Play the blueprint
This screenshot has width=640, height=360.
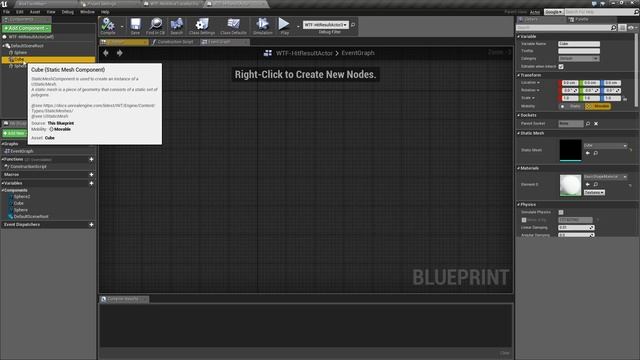pos(284,26)
